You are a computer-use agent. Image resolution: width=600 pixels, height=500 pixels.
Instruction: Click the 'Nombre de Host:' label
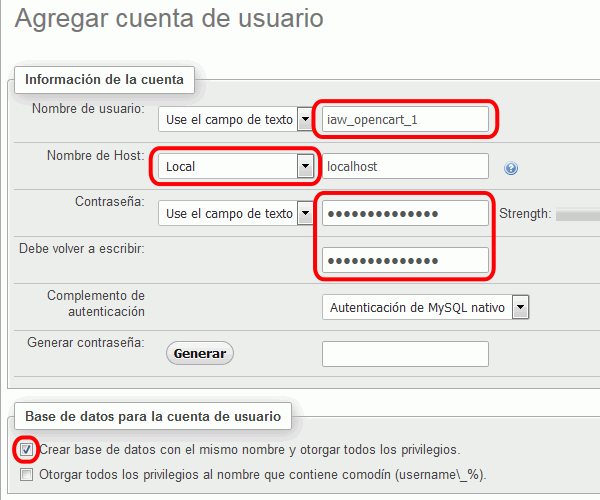coord(96,156)
